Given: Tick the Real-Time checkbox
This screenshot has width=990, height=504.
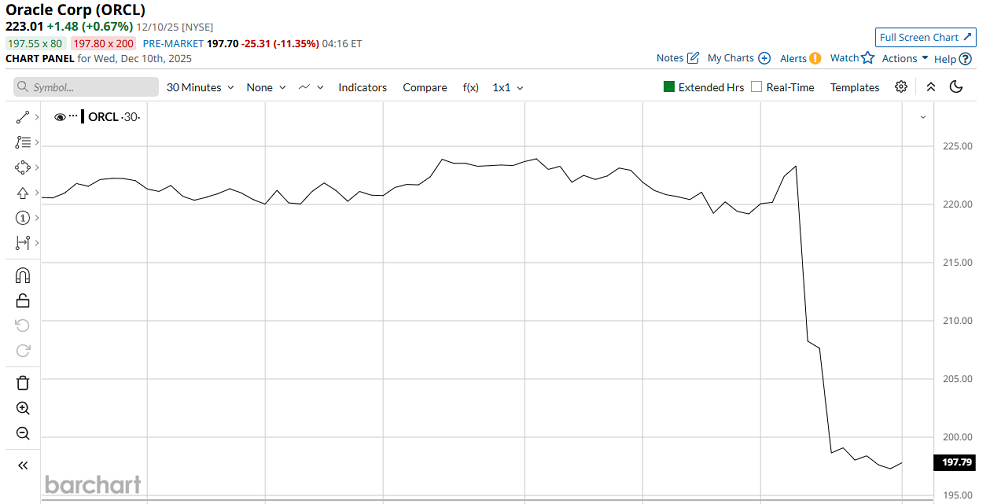Looking at the screenshot, I should (756, 87).
